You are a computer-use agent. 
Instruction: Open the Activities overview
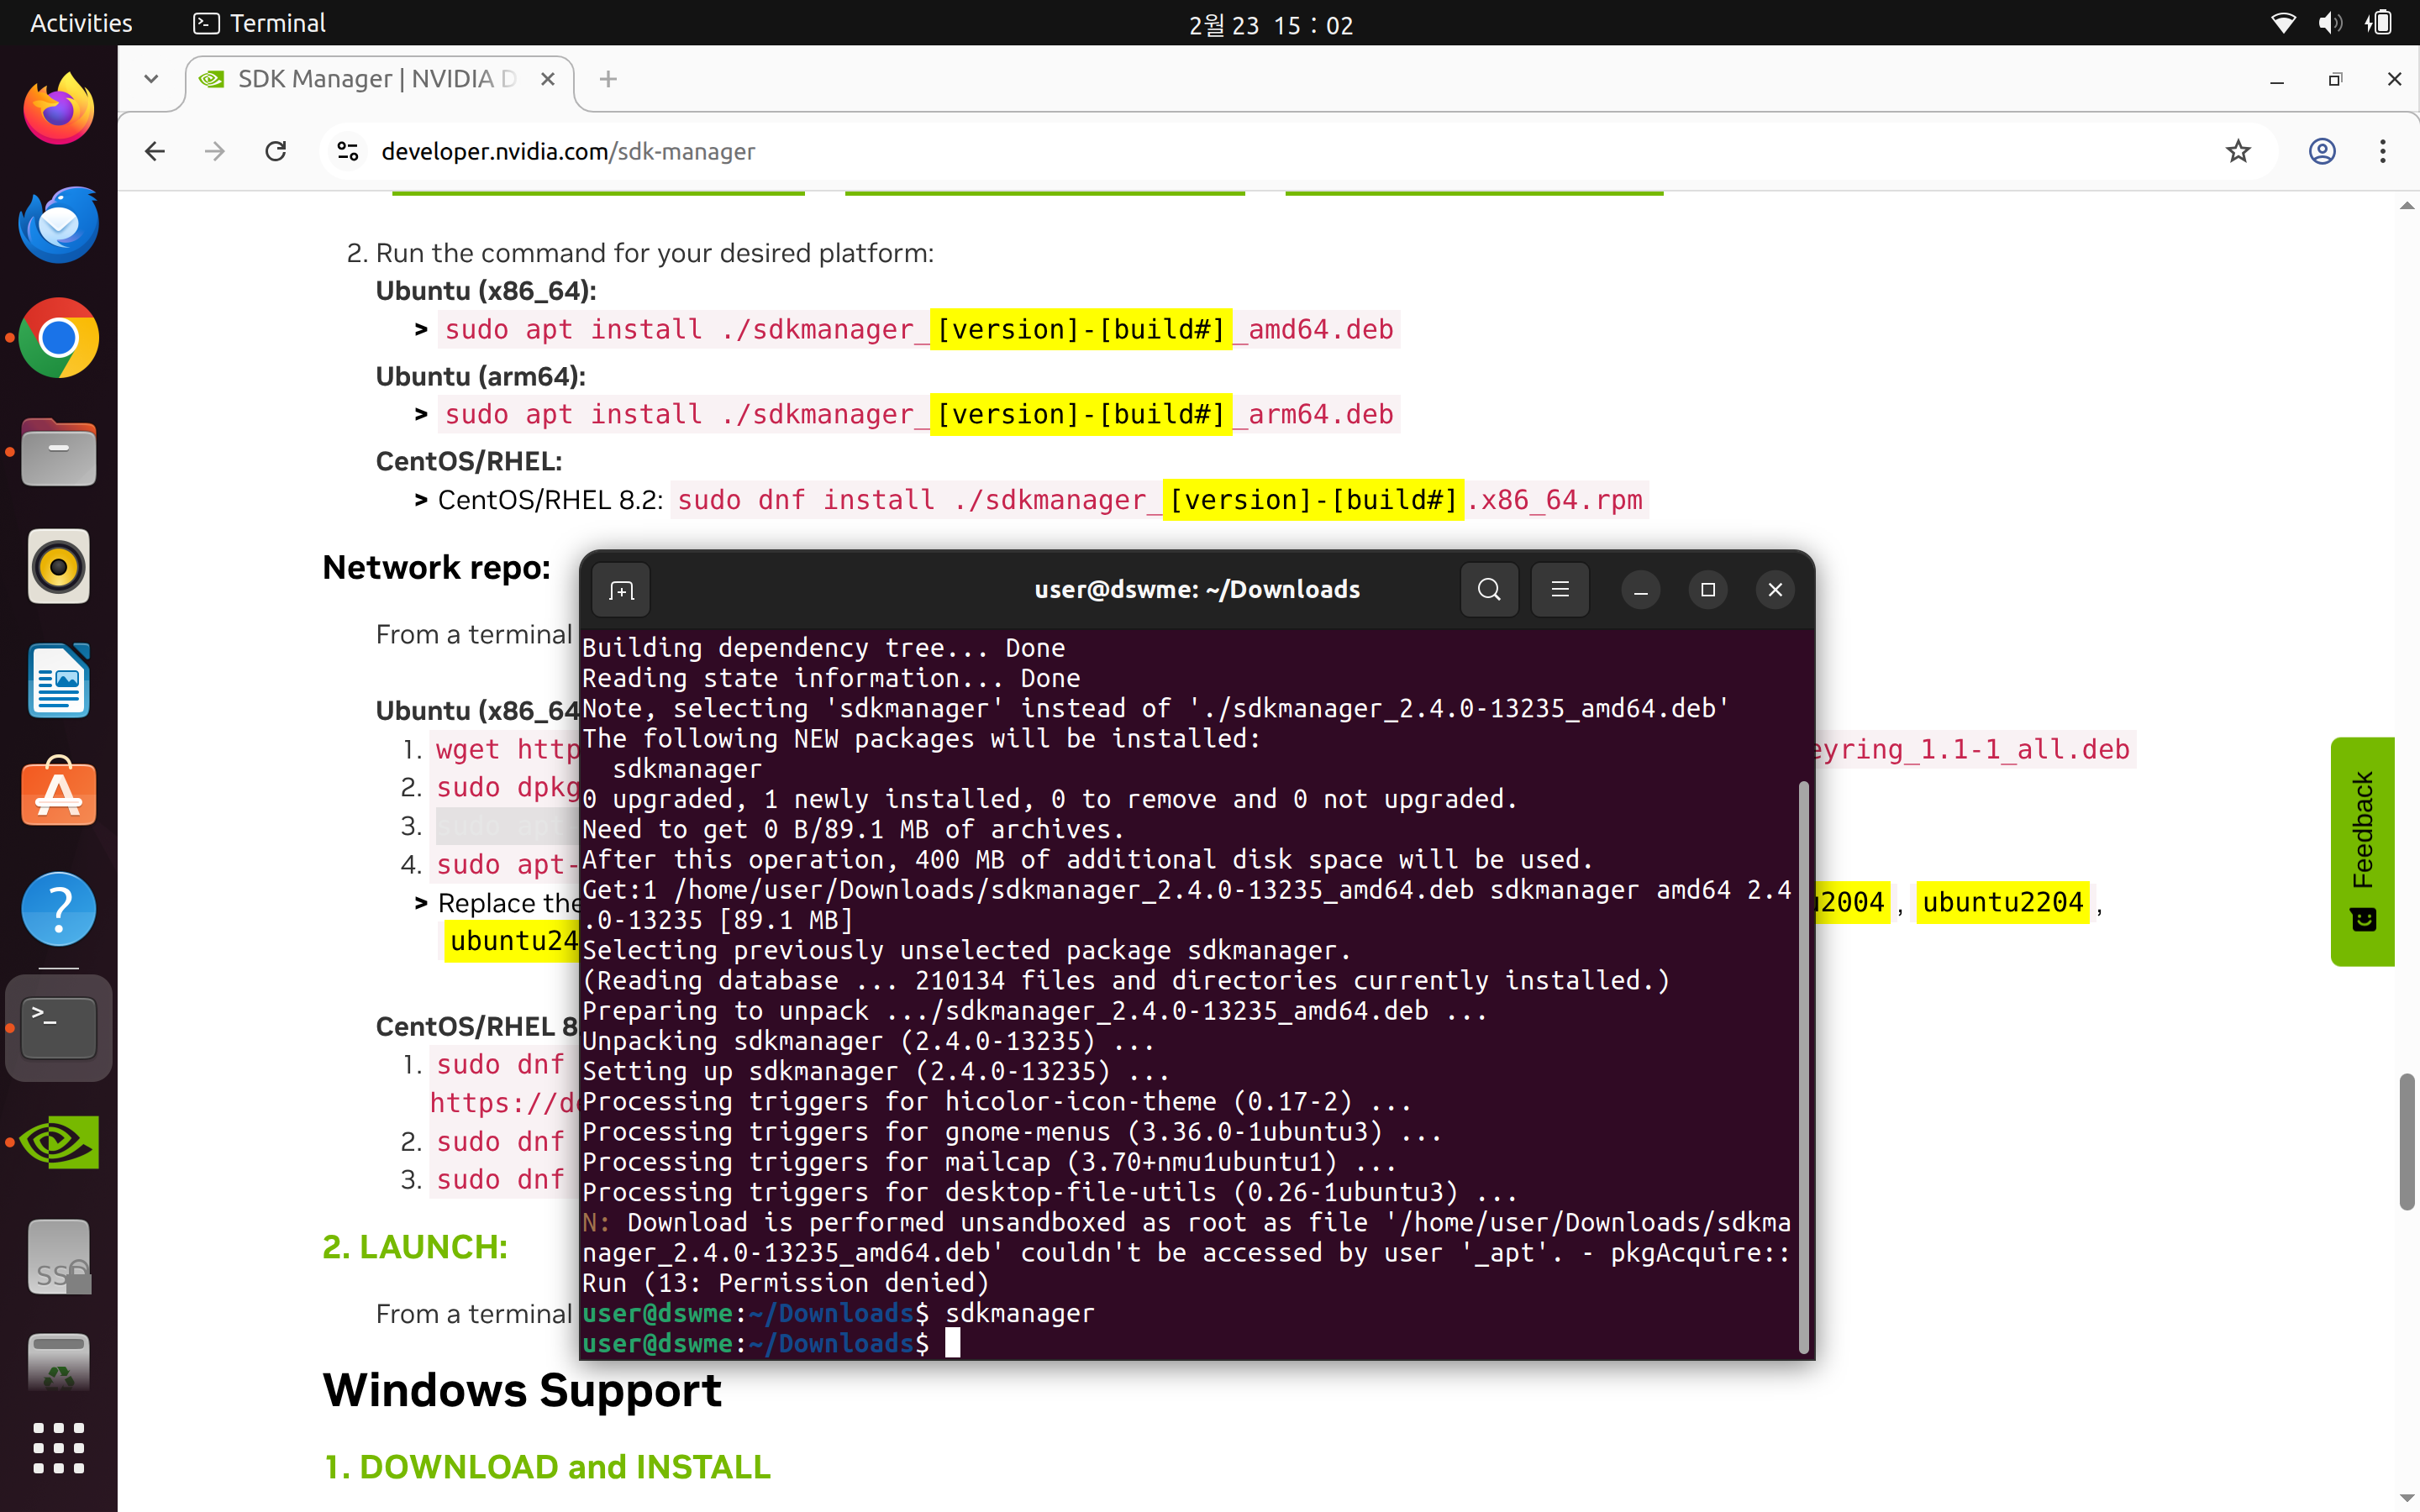pos(81,23)
